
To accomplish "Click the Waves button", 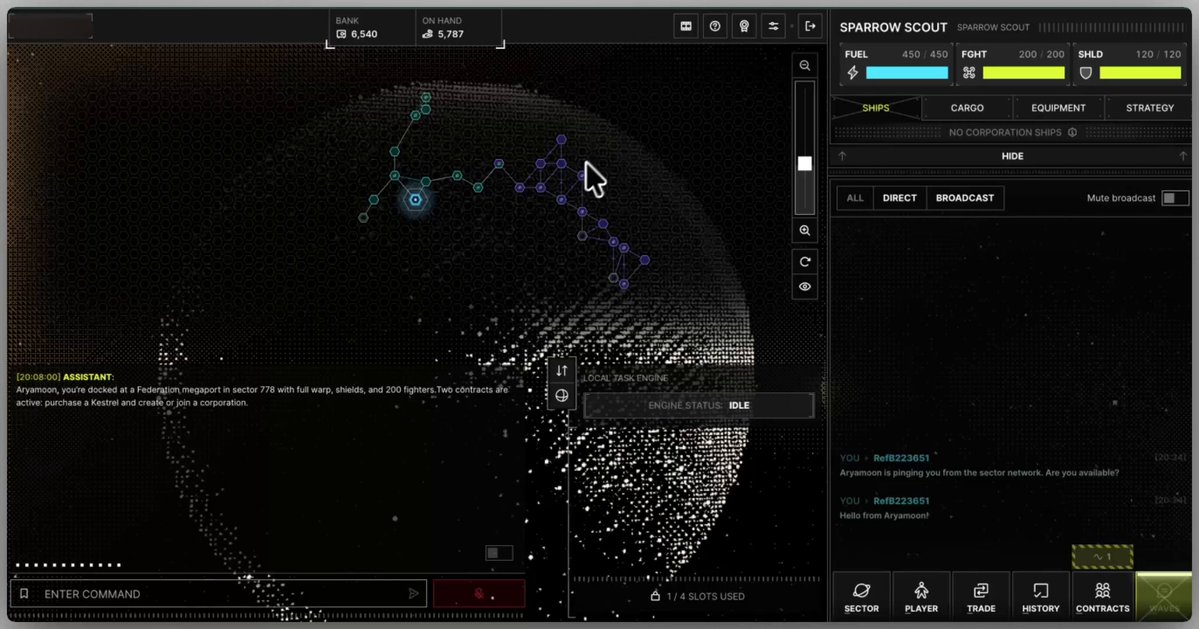I will click(1164, 596).
